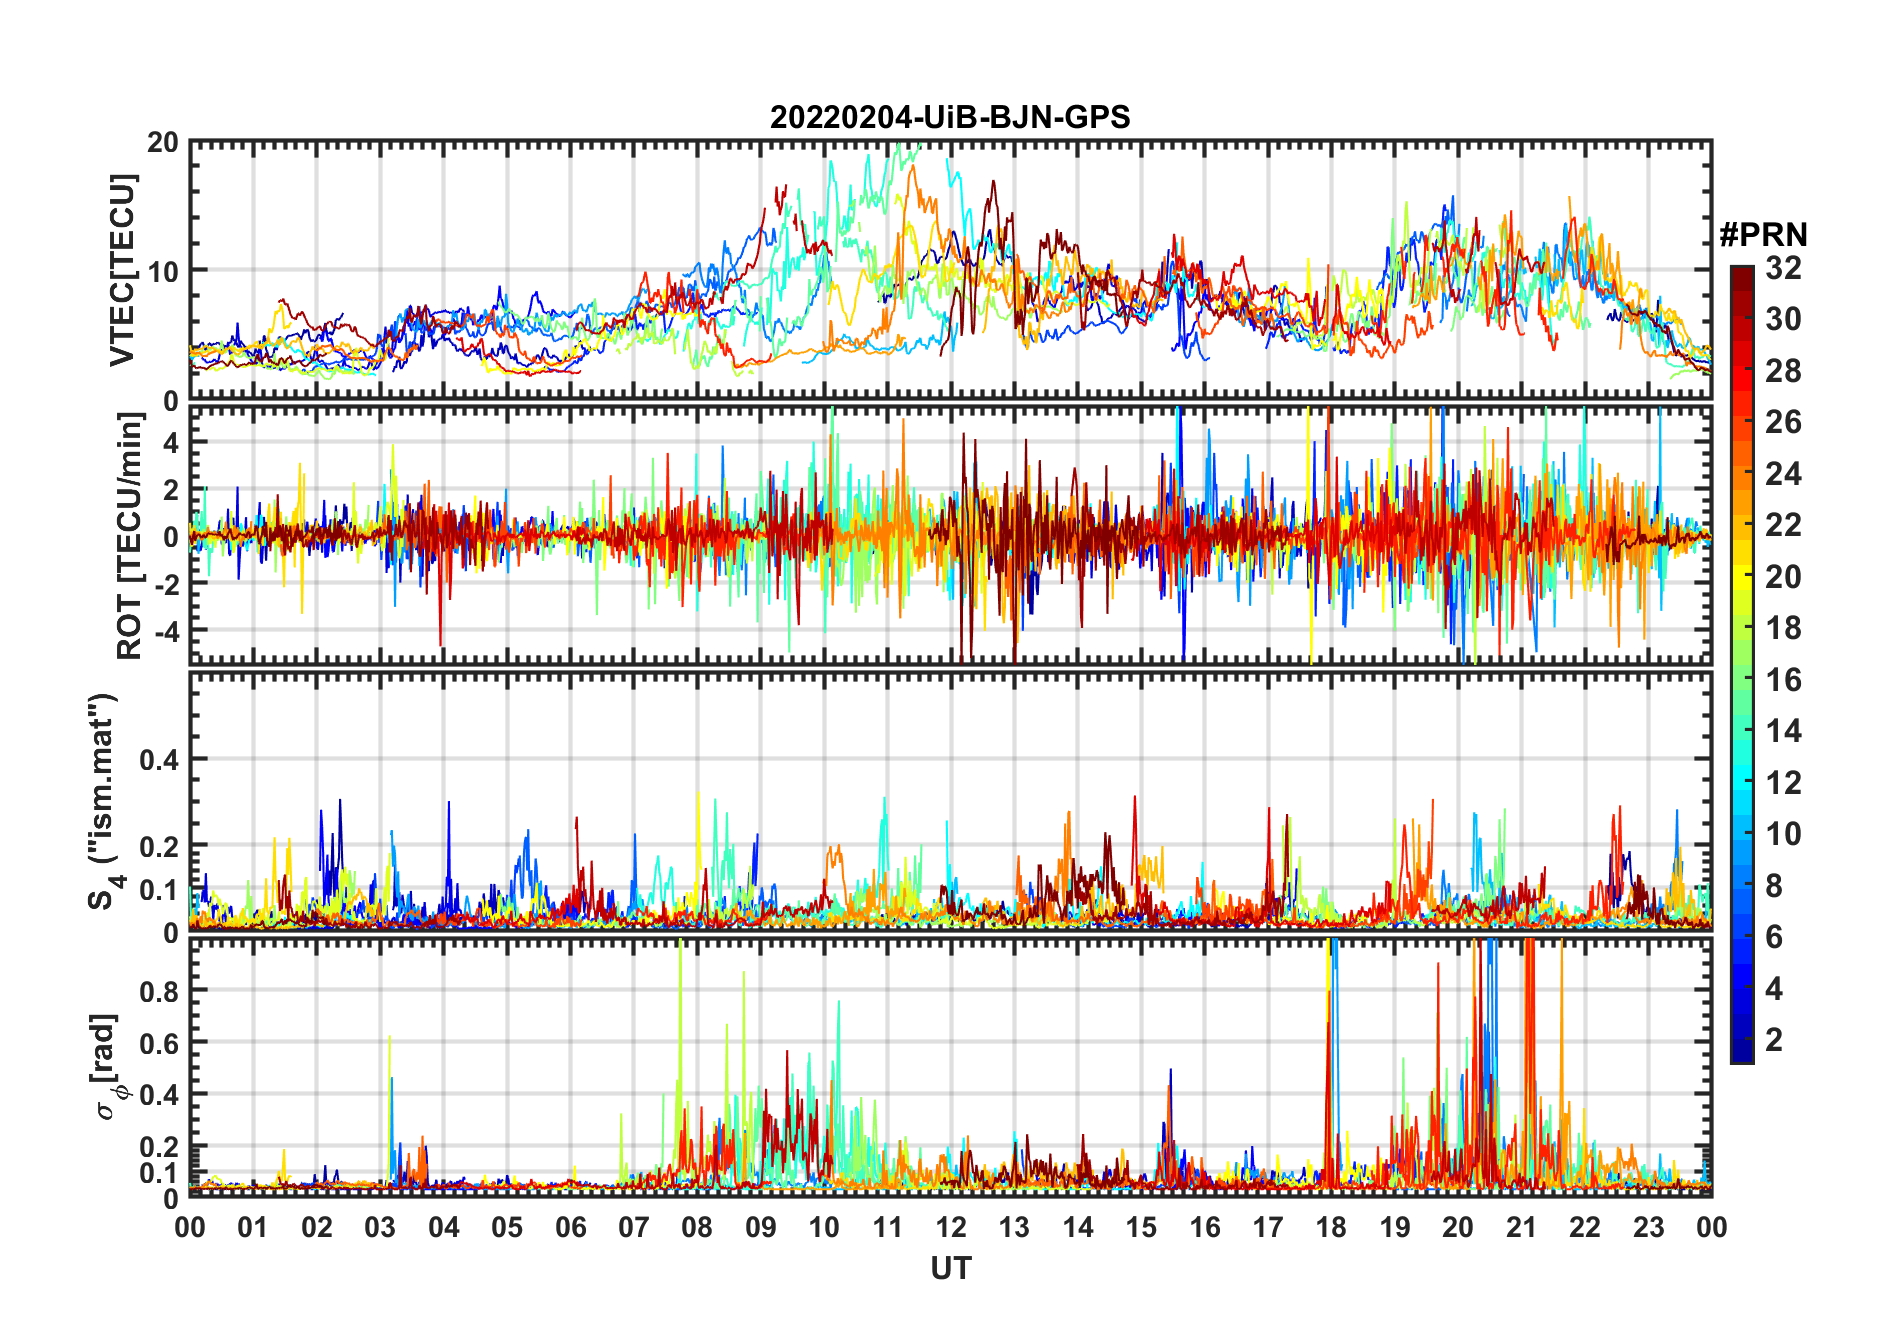Select the ROT axis tick label -2
This screenshot has width=1902, height=1330.
(167, 584)
